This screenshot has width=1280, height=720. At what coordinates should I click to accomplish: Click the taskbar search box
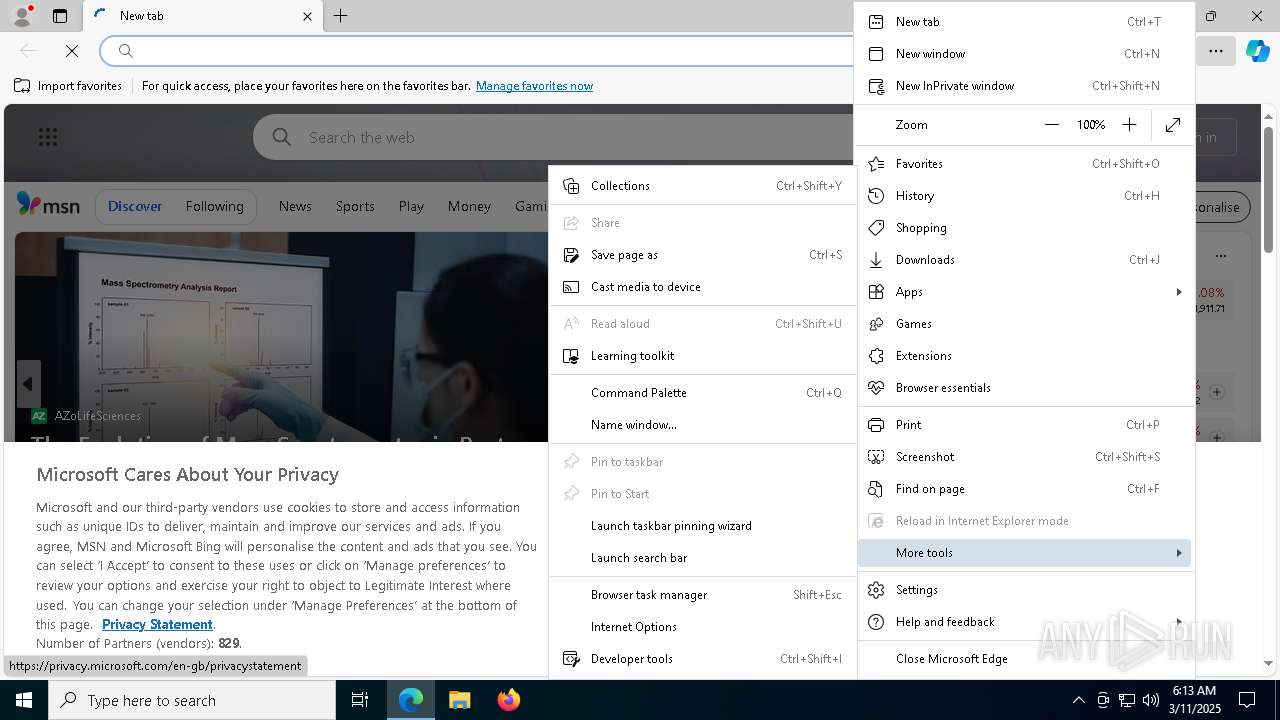(192, 700)
